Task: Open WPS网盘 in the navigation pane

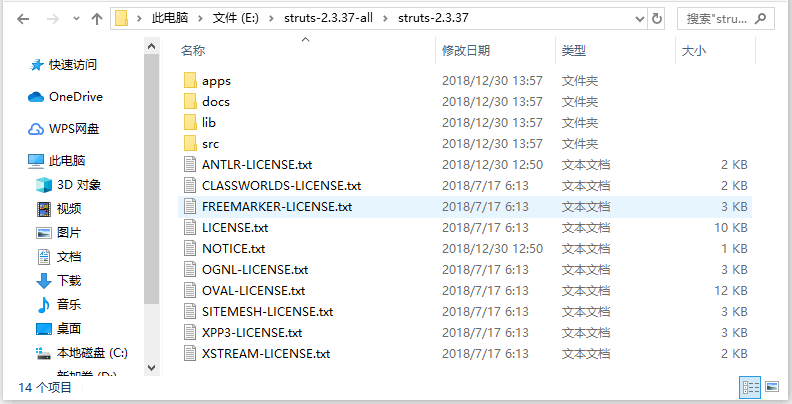Action: (x=74, y=129)
